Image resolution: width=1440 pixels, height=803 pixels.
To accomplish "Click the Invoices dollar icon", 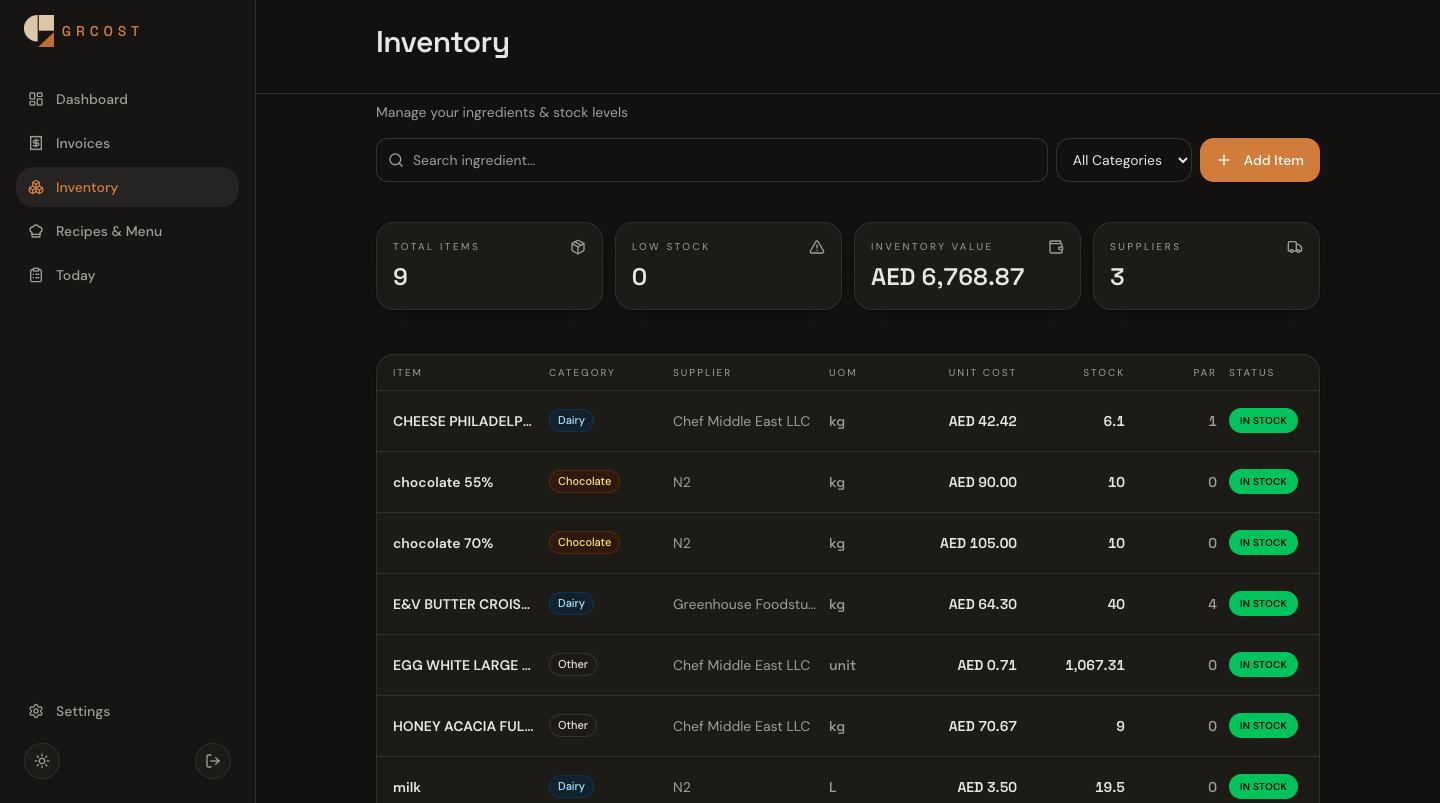I will click(36, 143).
